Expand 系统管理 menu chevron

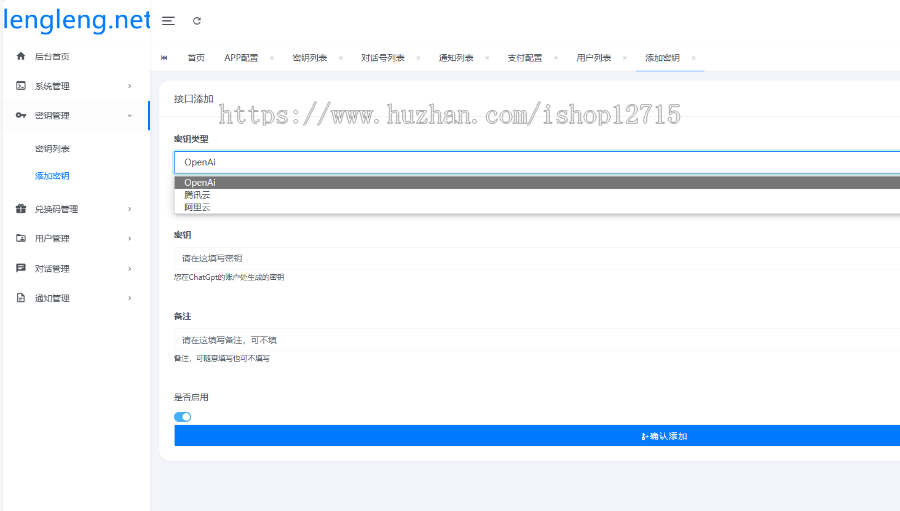130,86
